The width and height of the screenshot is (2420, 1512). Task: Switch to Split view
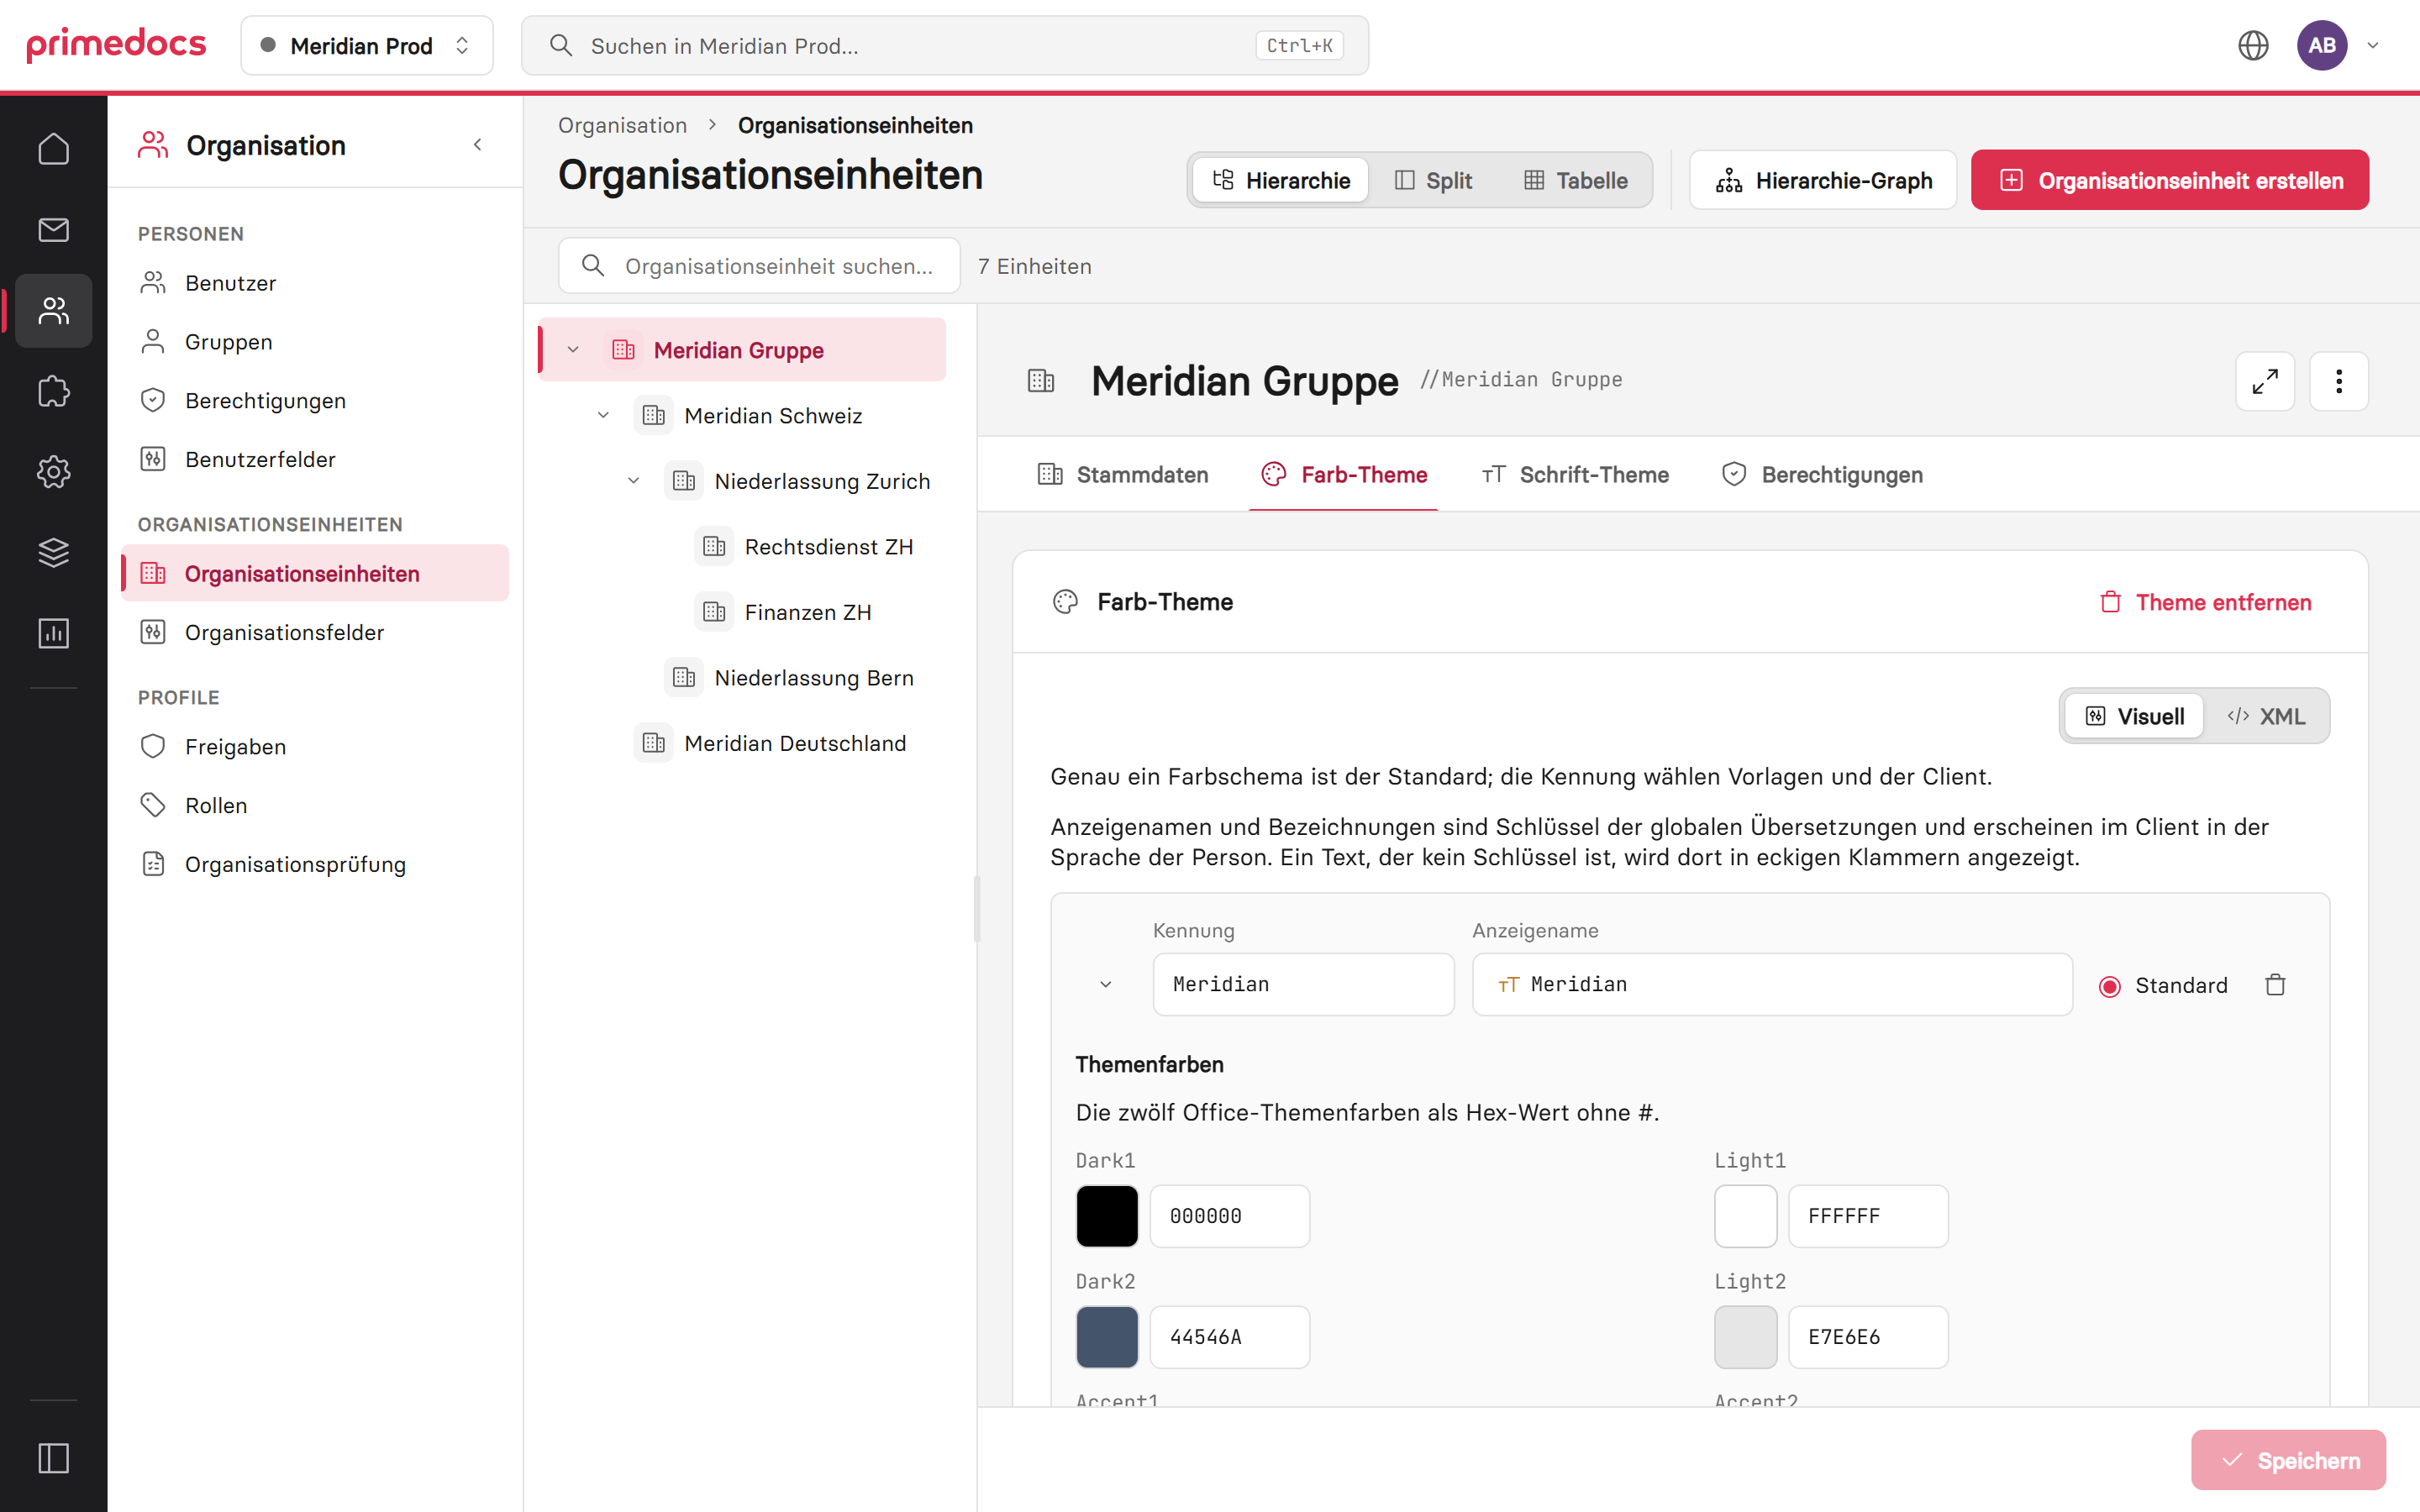click(x=1433, y=180)
